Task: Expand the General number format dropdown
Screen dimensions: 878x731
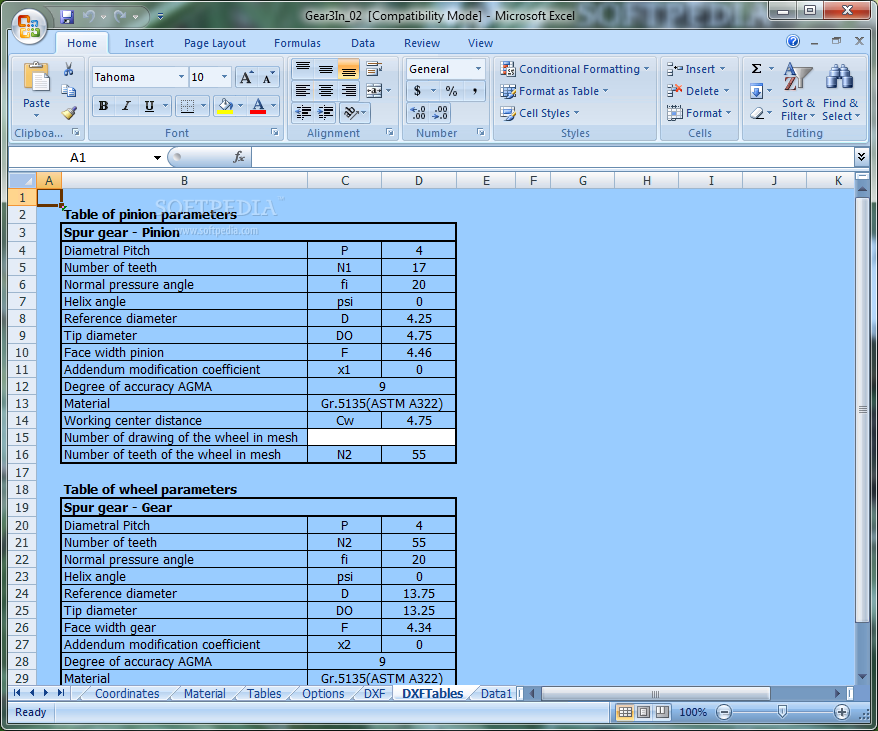Action: 478,69
